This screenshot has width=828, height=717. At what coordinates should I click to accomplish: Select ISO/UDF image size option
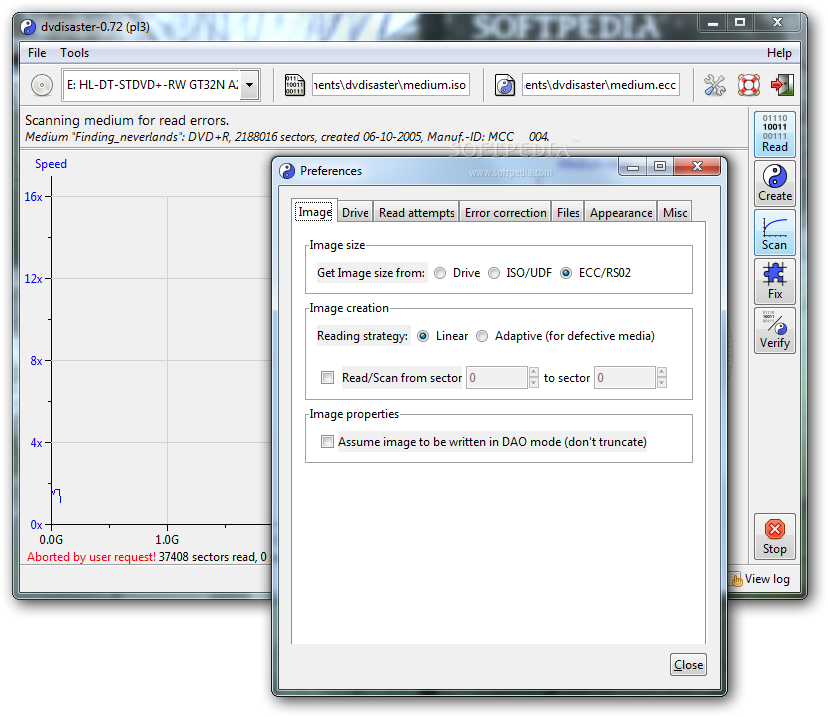[494, 273]
